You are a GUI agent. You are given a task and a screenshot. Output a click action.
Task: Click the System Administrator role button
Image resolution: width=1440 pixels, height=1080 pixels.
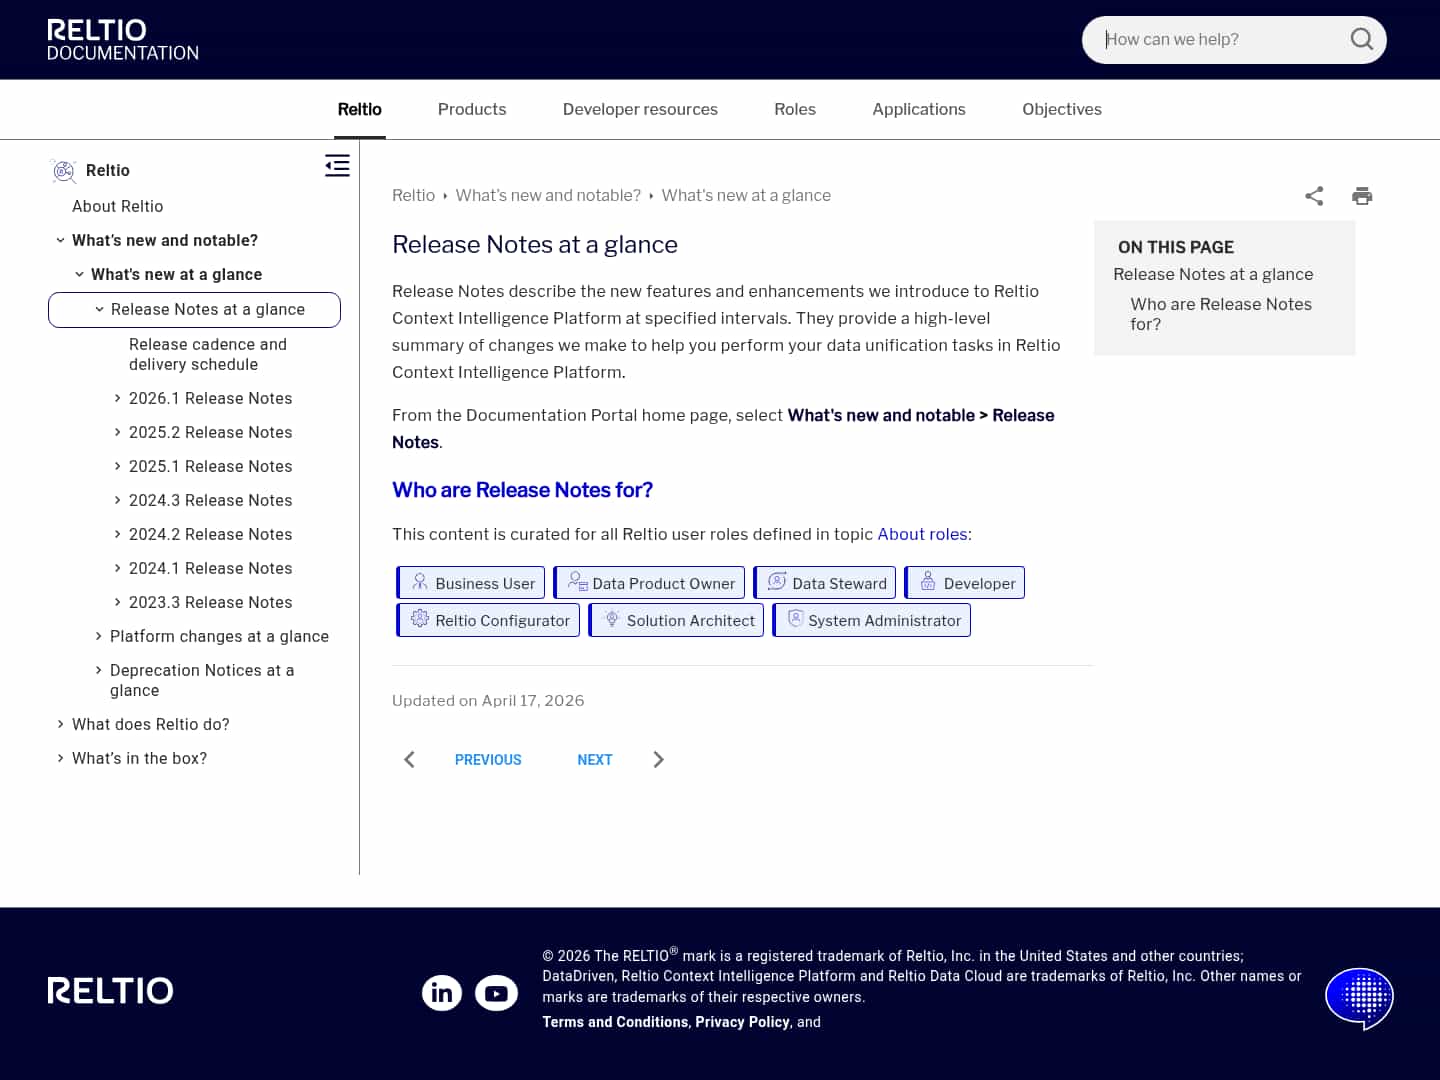tap(872, 620)
